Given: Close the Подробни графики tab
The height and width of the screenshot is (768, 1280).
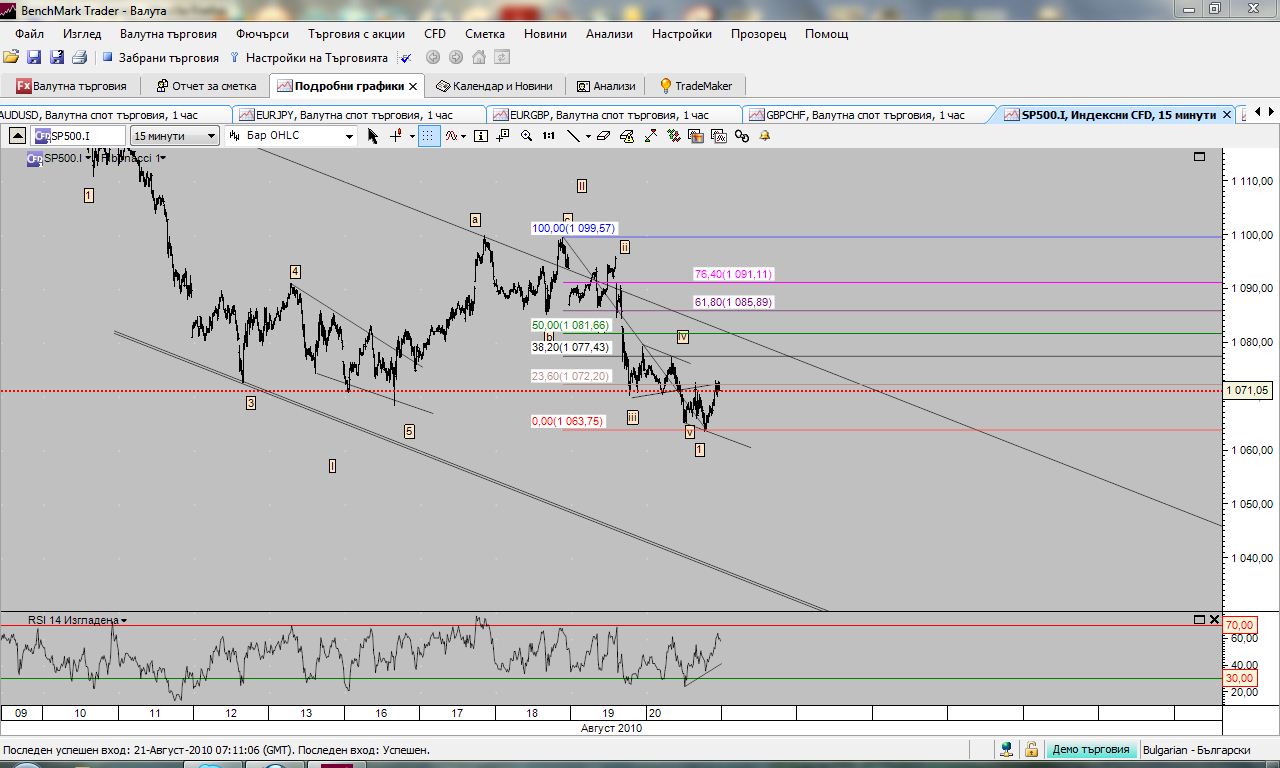Looking at the screenshot, I should tap(413, 86).
